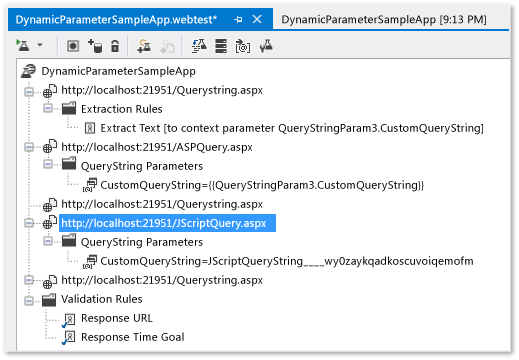
Task: Click the Extraction Rules folder icon
Action: tap(69, 108)
